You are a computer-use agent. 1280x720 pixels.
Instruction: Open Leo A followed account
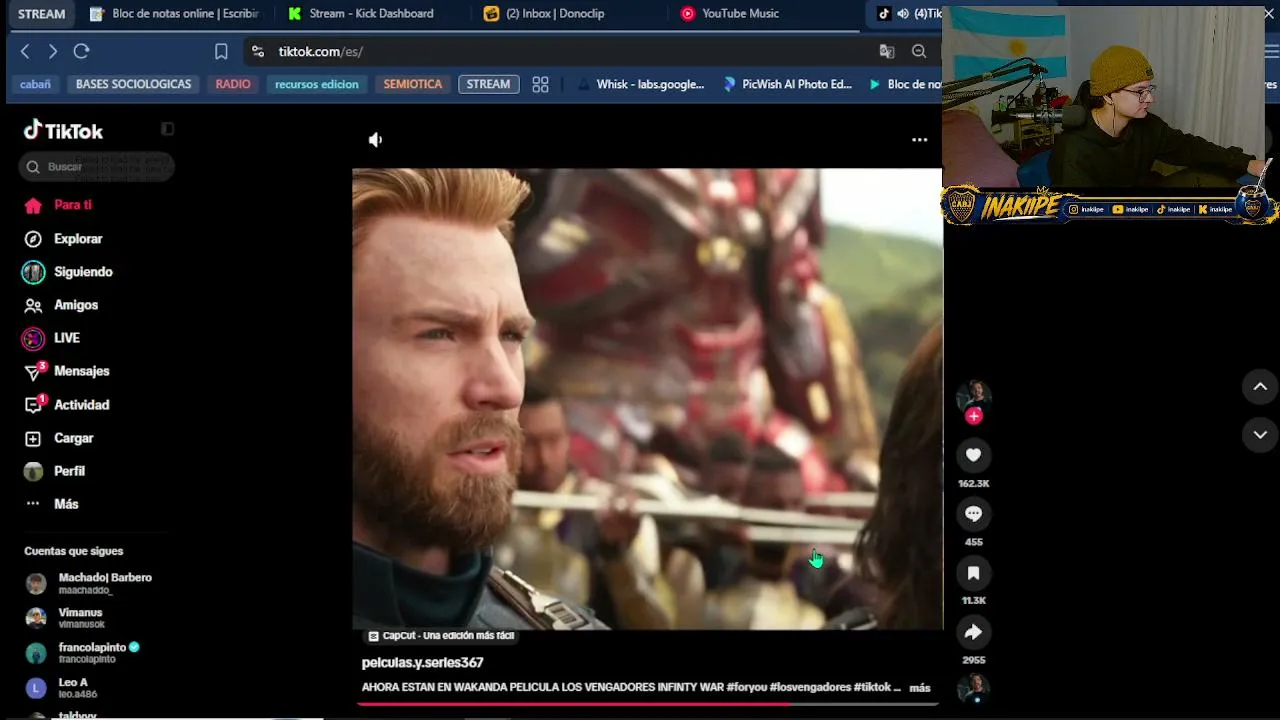[61, 688]
